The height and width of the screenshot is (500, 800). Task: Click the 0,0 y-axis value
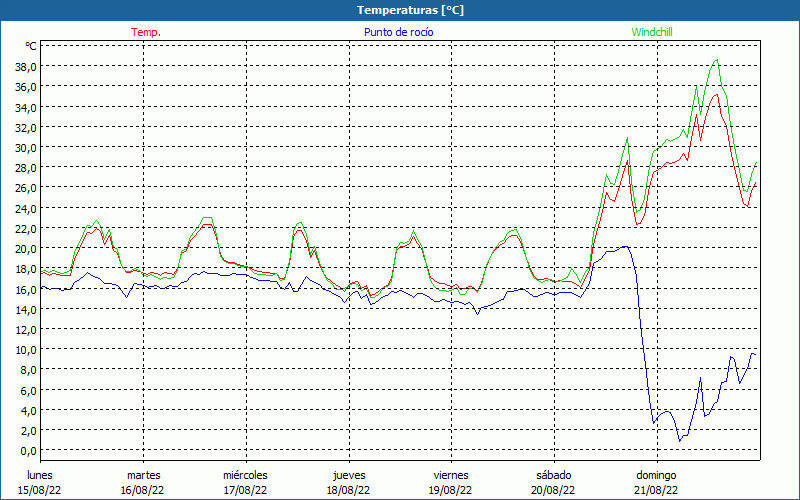[x=29, y=451]
